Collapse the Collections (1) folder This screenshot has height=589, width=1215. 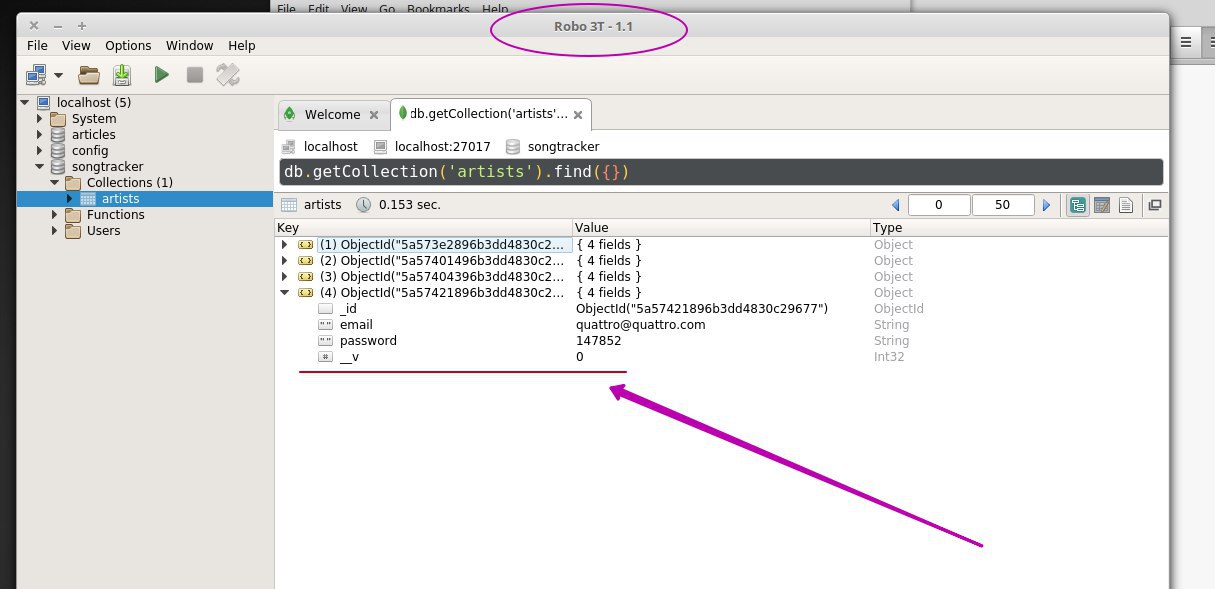point(55,182)
